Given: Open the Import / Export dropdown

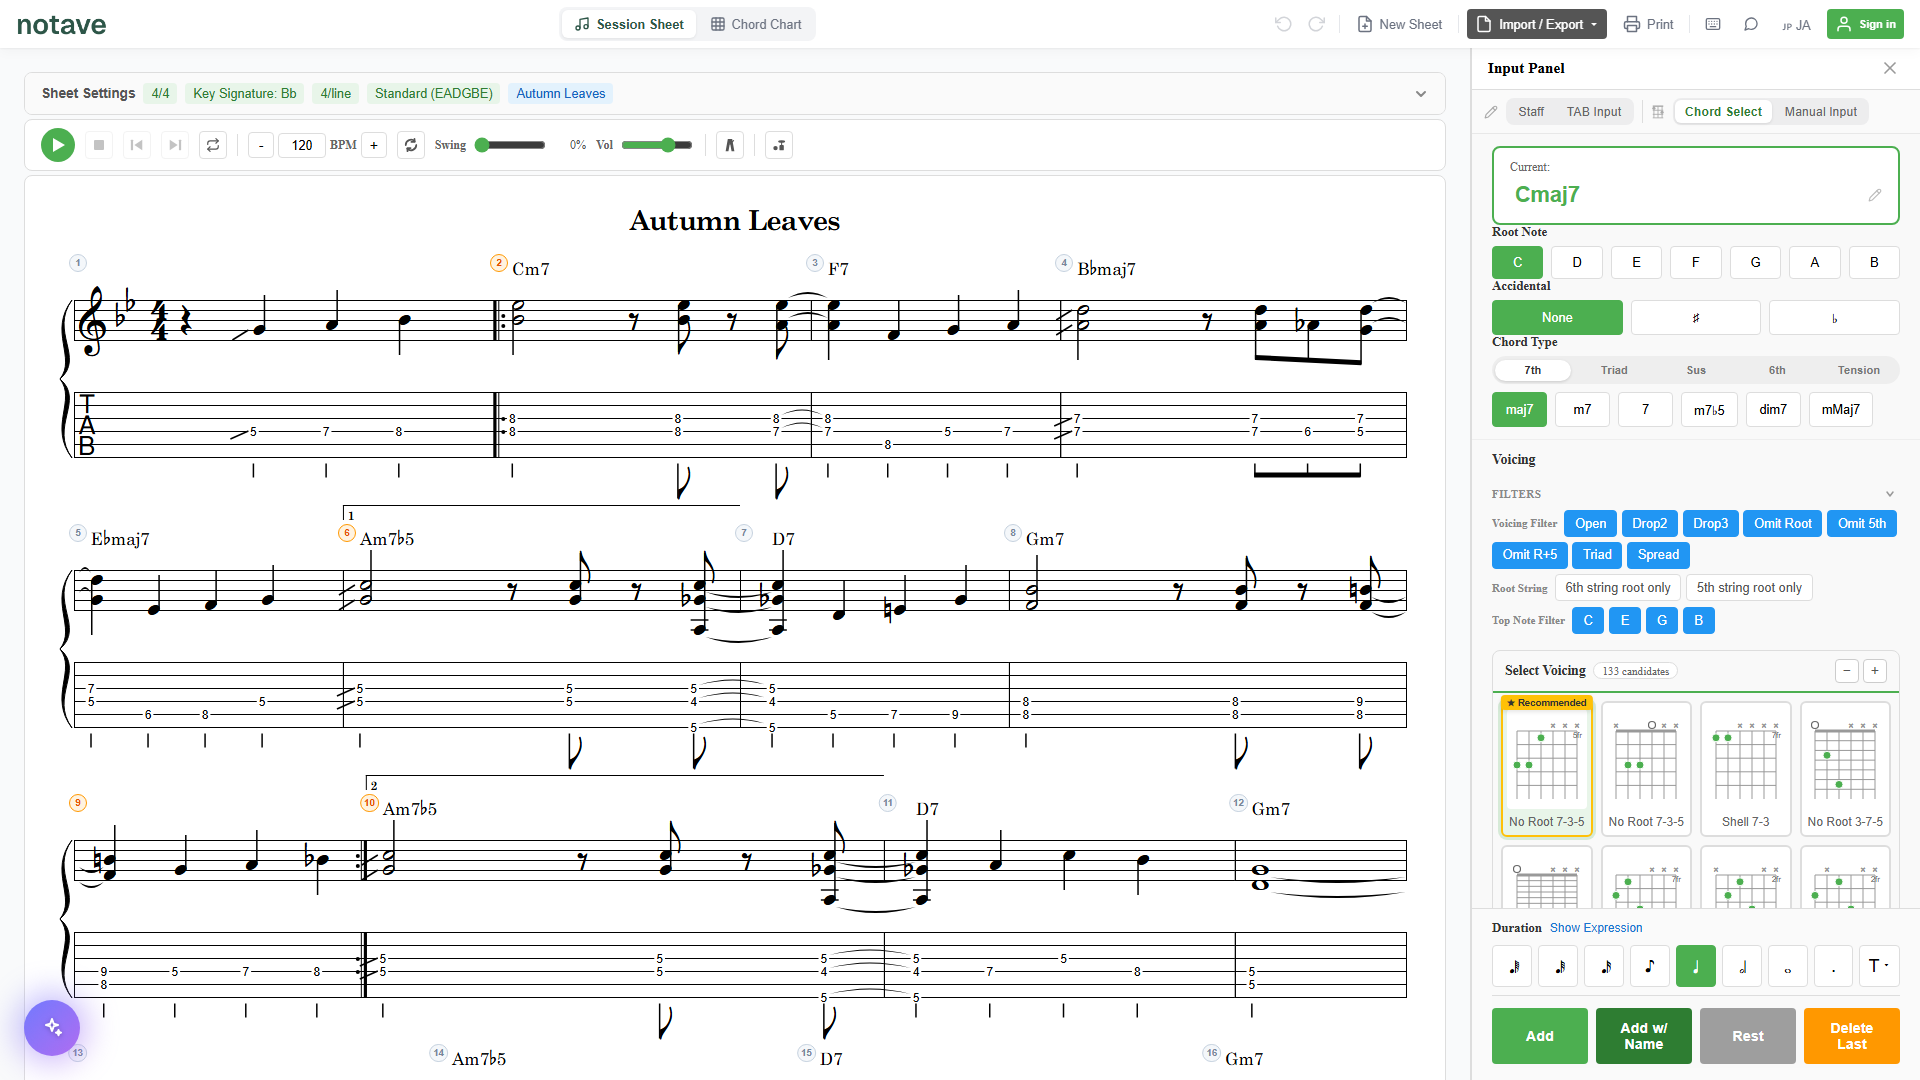Looking at the screenshot, I should 1536,24.
